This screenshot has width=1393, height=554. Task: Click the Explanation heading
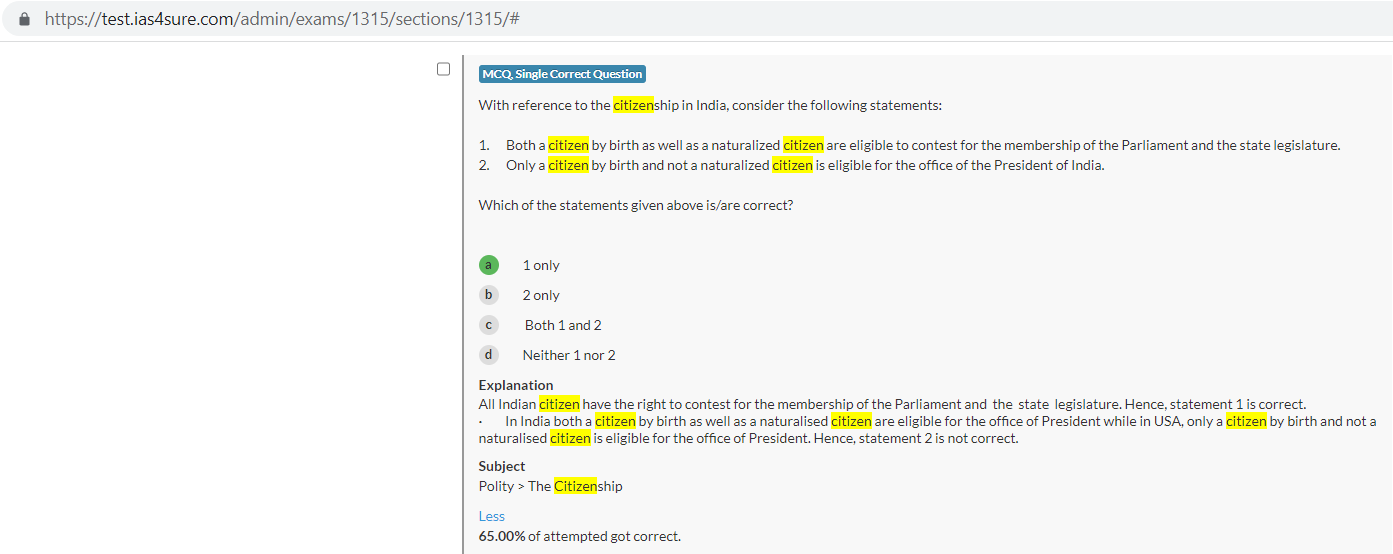coord(515,385)
